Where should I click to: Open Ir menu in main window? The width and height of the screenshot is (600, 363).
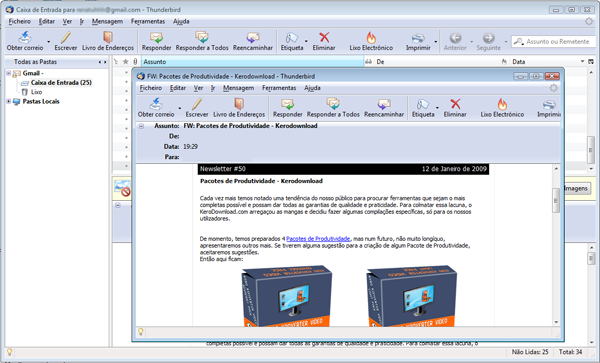[82, 21]
